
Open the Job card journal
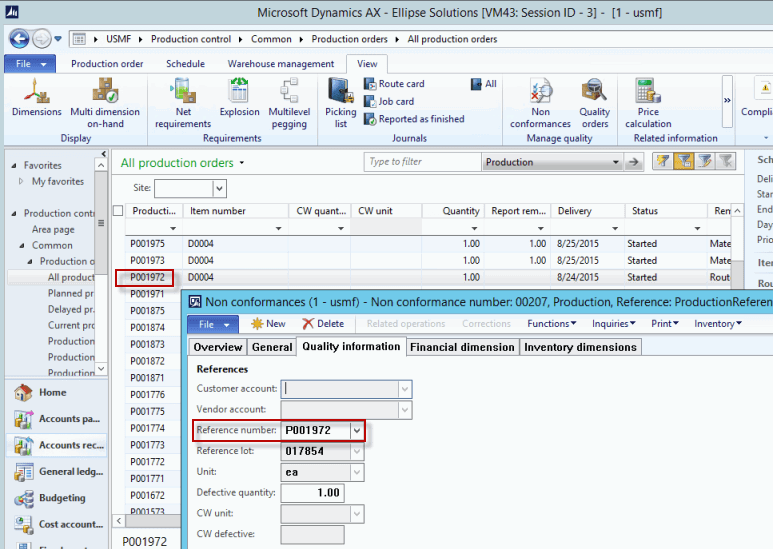point(389,102)
